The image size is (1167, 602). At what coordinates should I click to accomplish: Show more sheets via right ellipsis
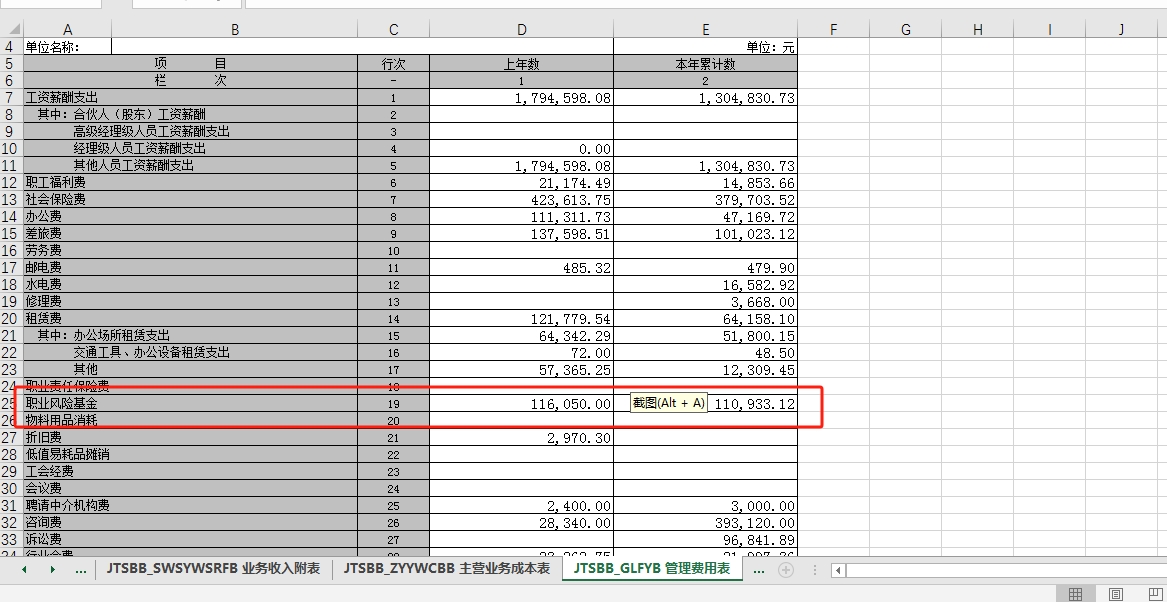coord(758,570)
